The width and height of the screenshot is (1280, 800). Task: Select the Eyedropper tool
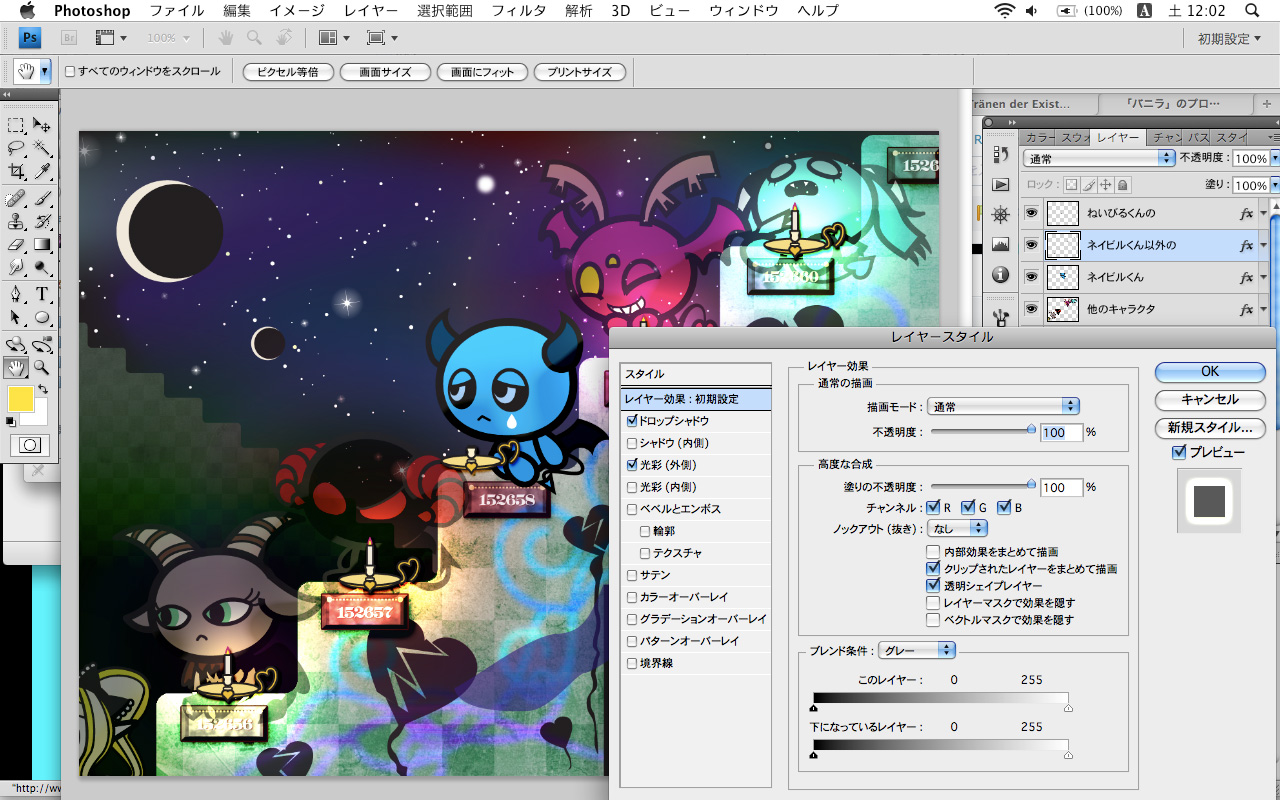click(x=42, y=171)
